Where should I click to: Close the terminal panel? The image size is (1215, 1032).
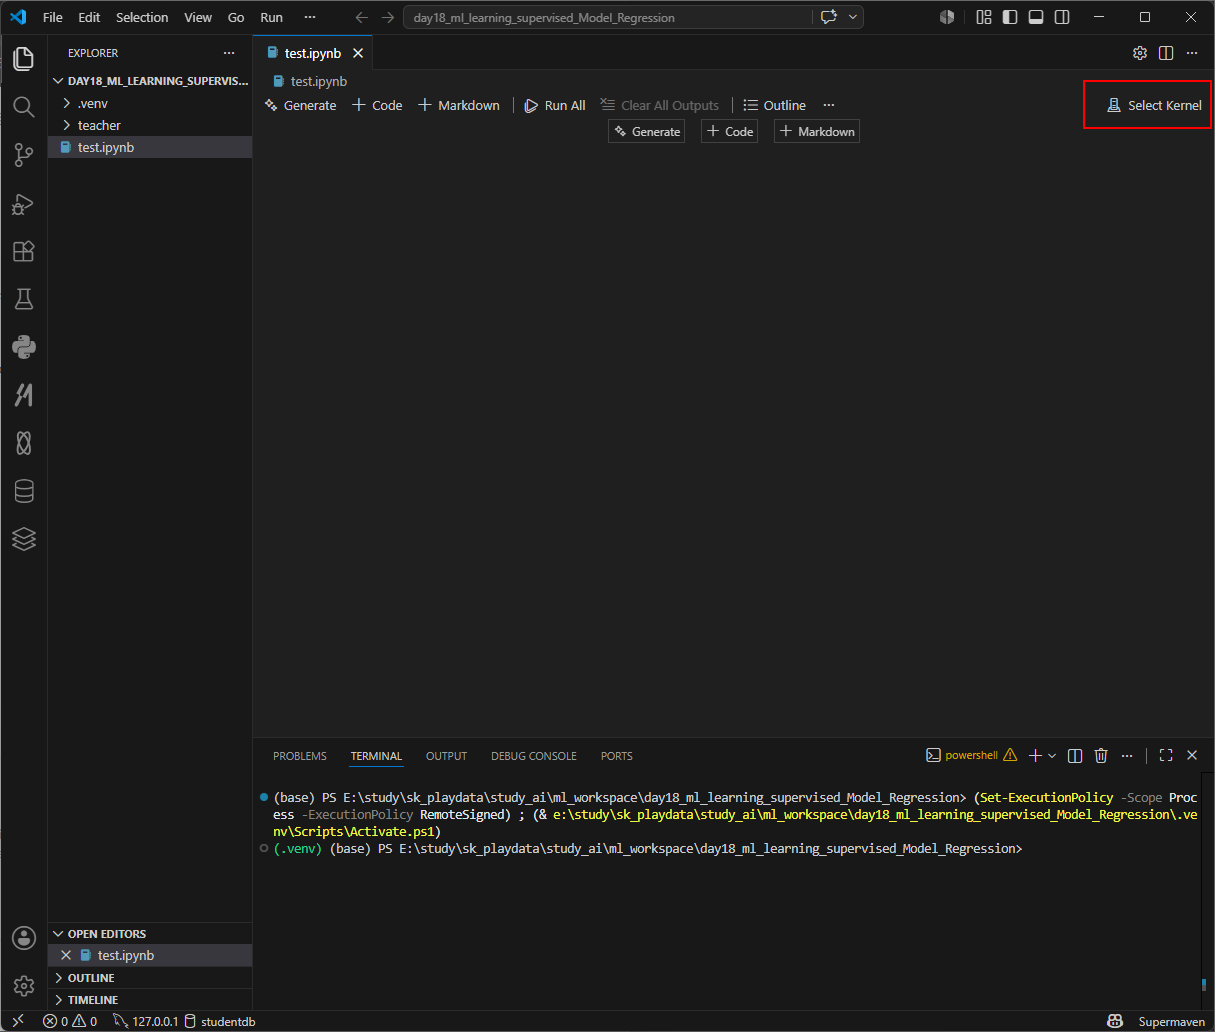coord(1192,756)
